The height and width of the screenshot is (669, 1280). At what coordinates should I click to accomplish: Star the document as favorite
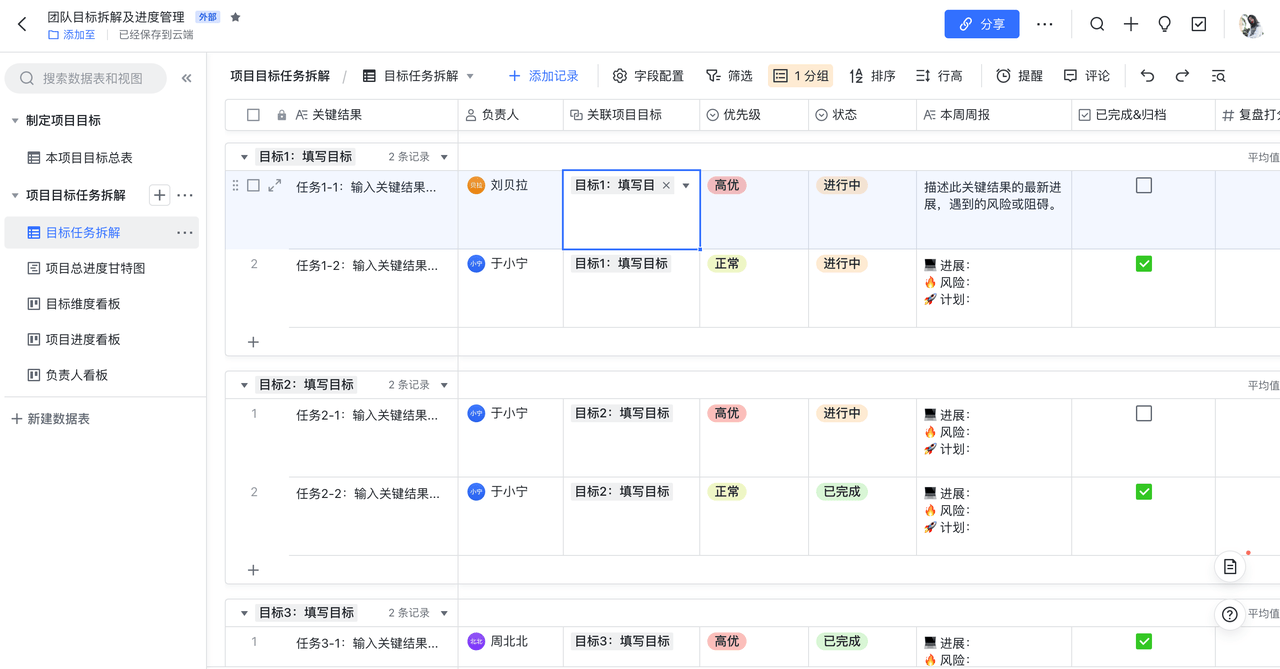[236, 17]
